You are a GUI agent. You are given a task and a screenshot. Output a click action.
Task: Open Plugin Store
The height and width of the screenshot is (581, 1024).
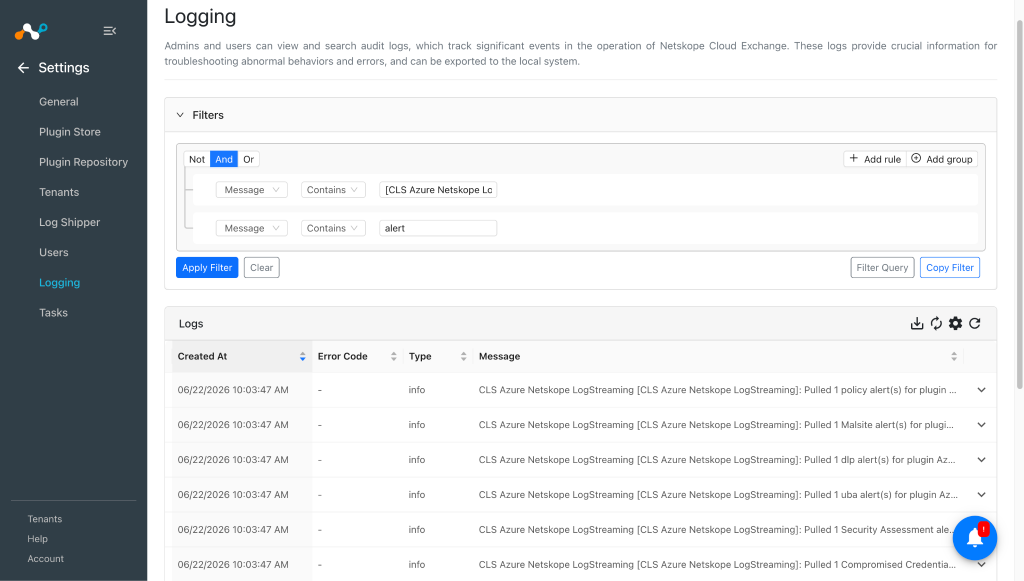pyautogui.click(x=70, y=132)
